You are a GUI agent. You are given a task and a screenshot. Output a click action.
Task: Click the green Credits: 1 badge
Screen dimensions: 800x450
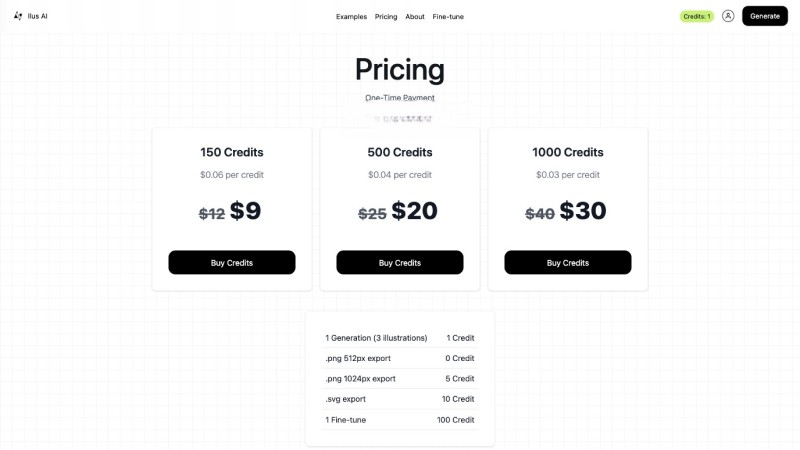coord(696,16)
